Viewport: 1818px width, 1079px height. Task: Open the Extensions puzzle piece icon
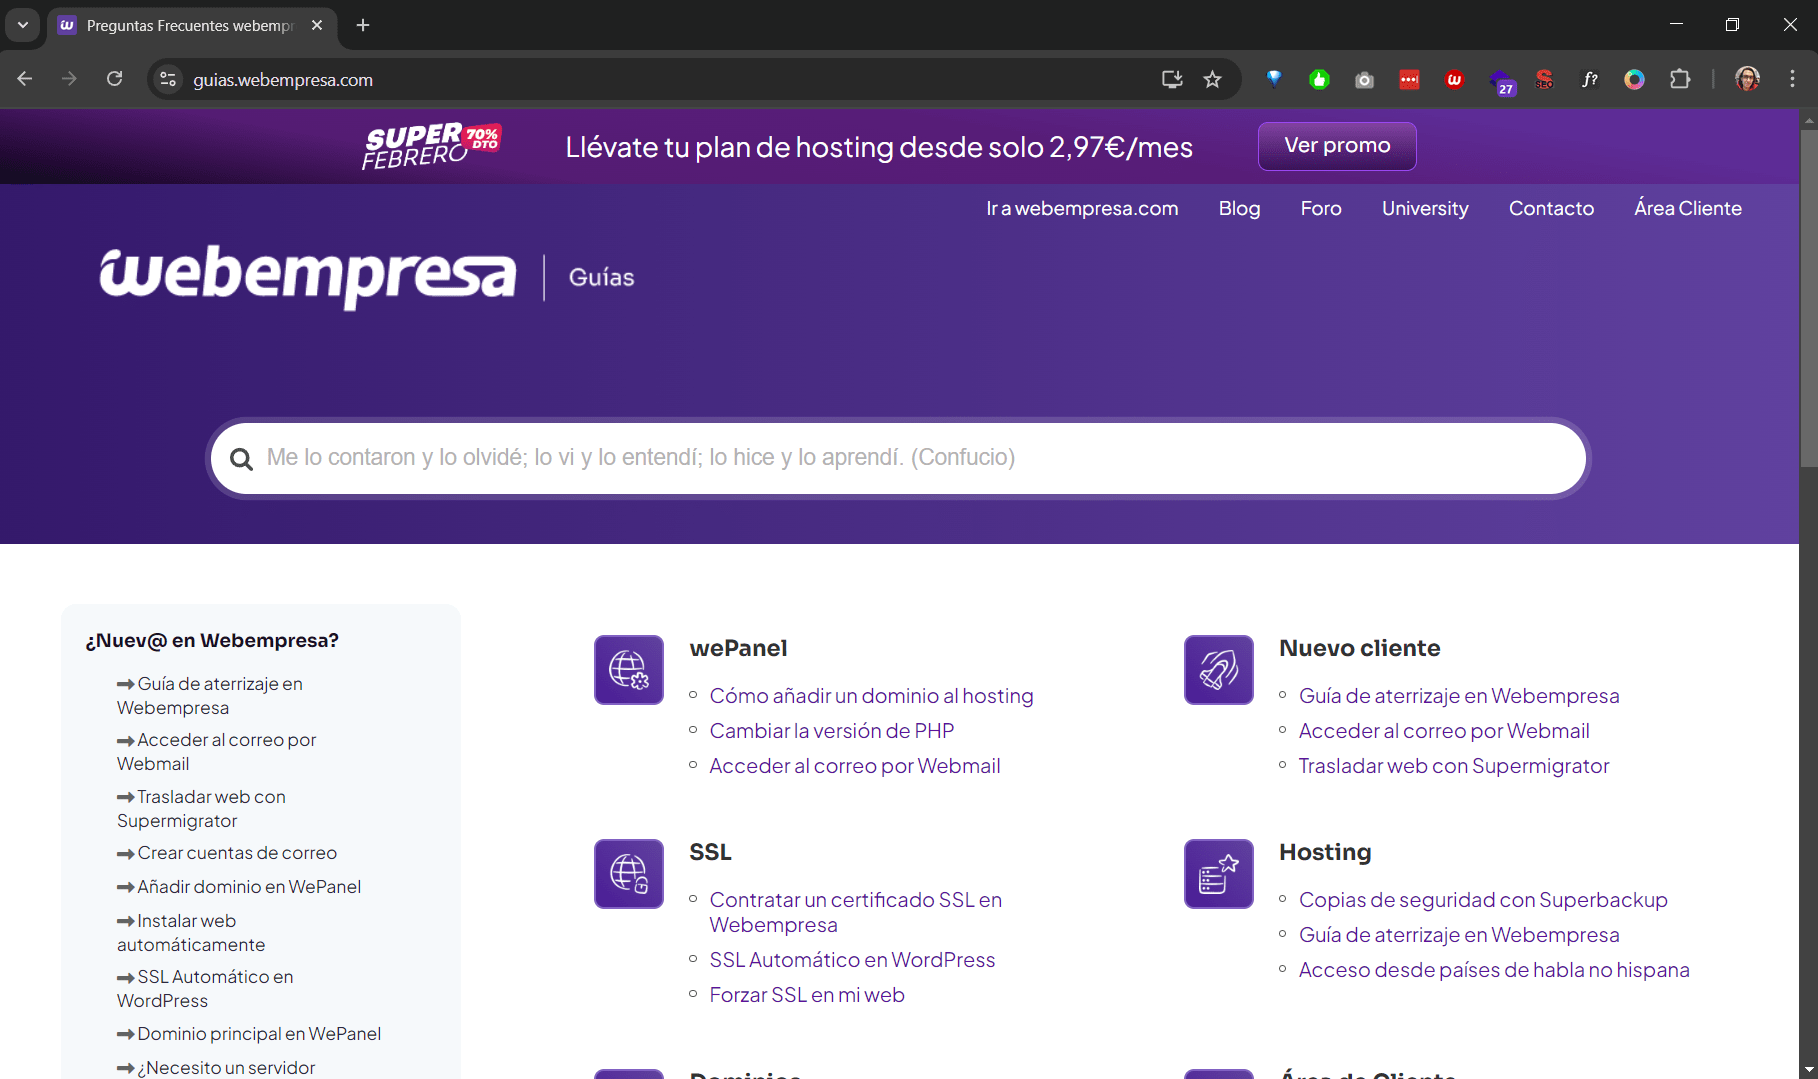click(1680, 79)
